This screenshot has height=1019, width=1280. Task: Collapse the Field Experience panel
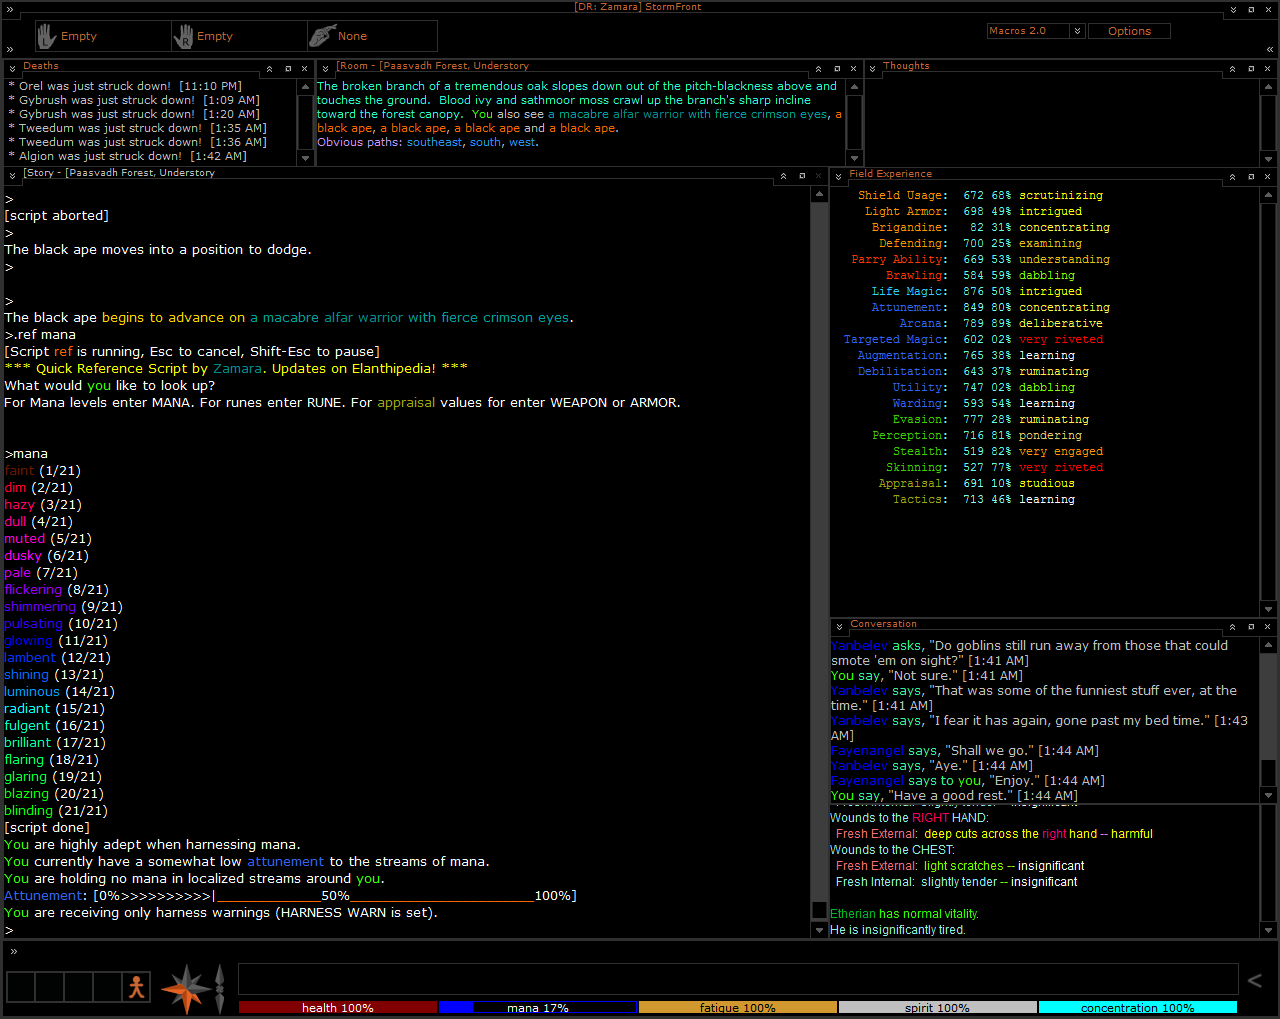(x=1232, y=177)
